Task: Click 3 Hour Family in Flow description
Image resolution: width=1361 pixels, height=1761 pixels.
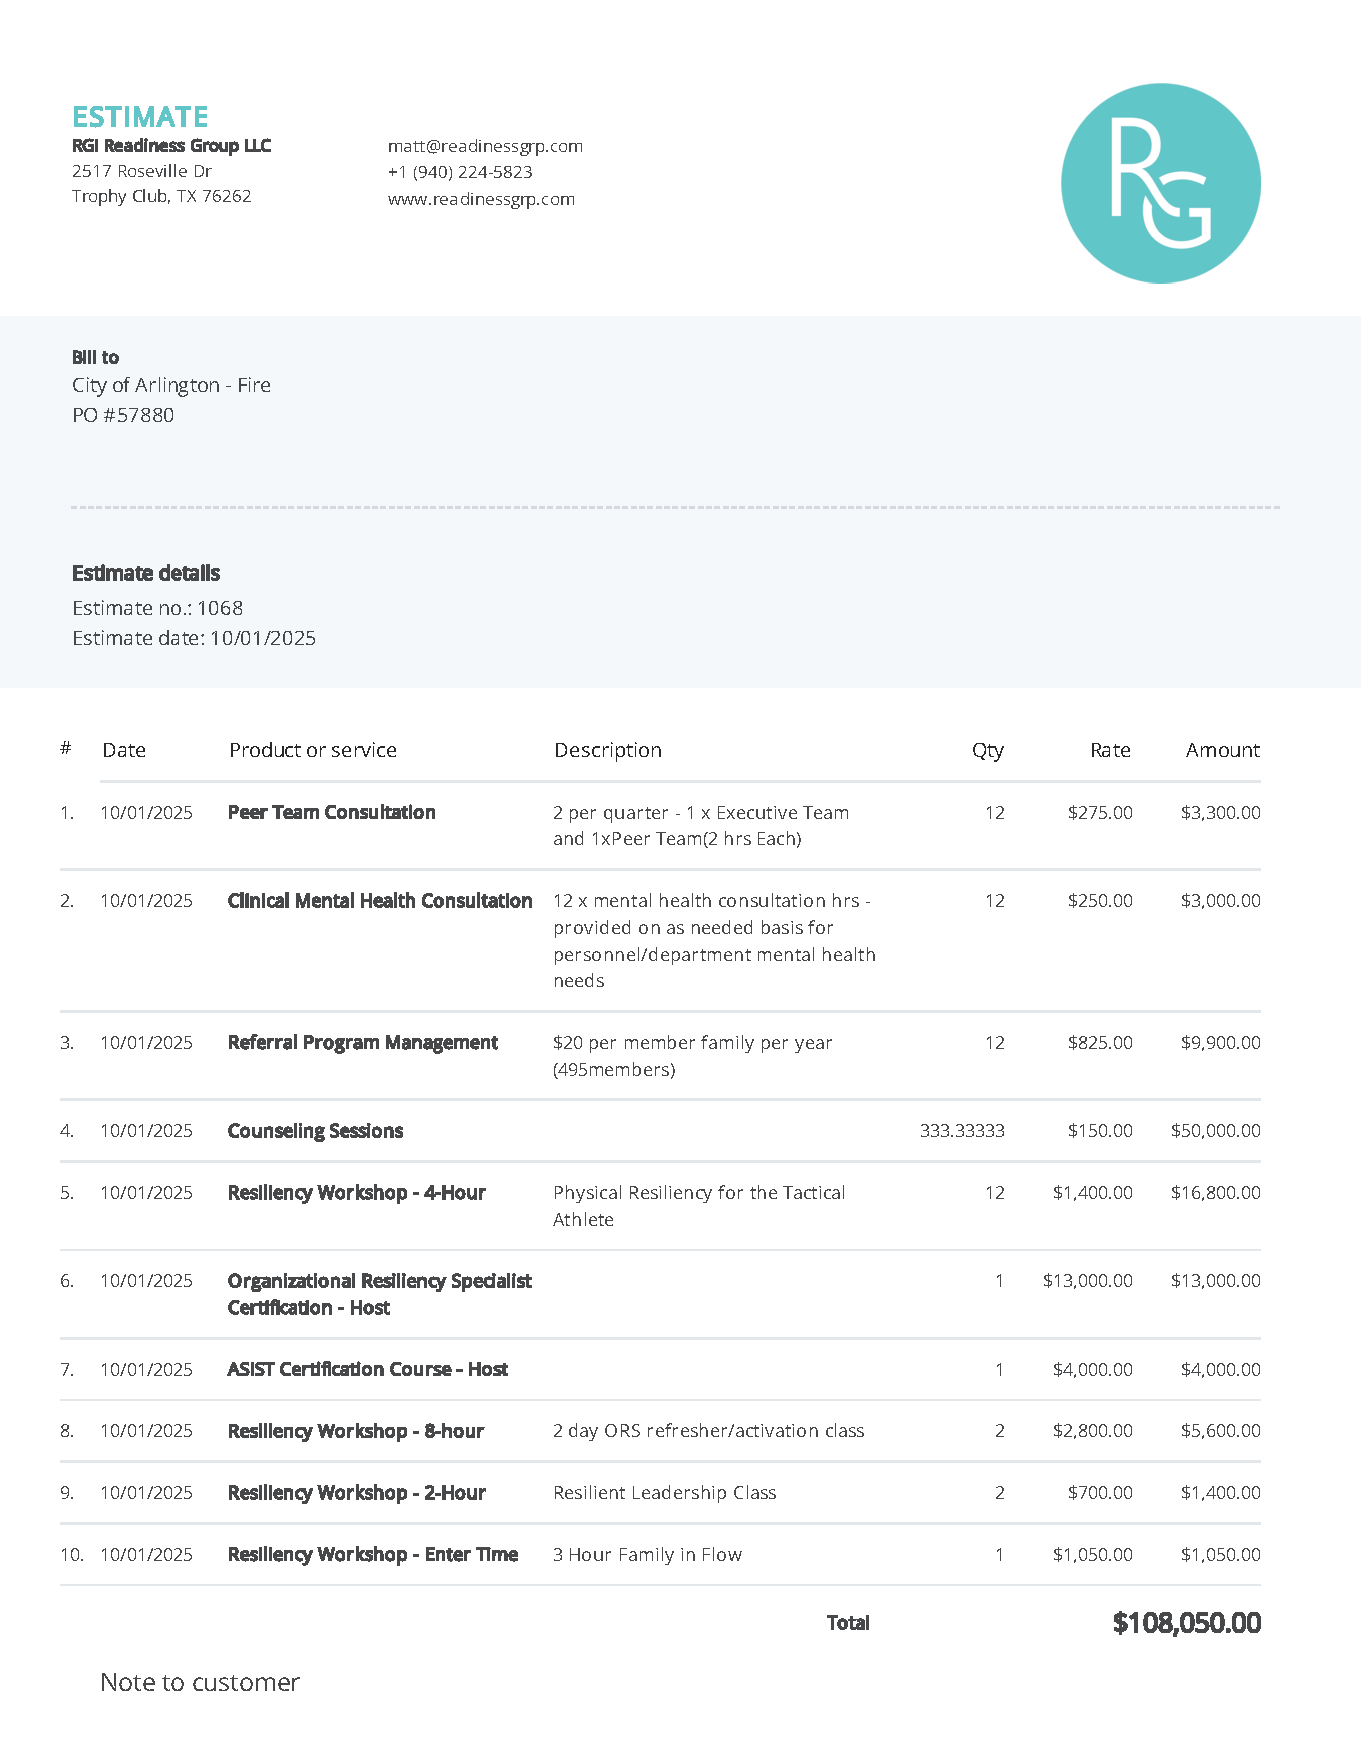Action: [x=647, y=1555]
